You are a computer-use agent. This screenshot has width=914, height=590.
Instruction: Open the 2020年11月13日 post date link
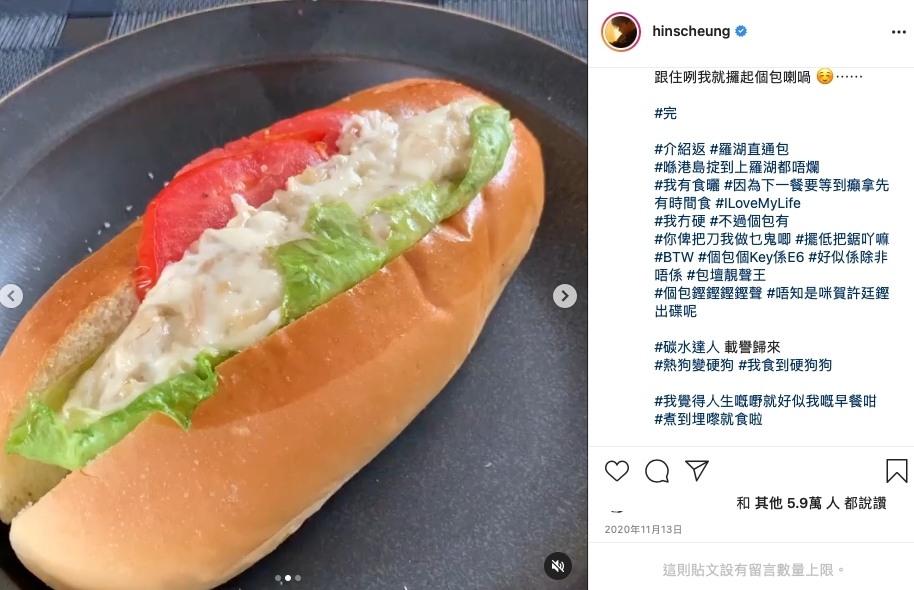tap(643, 529)
